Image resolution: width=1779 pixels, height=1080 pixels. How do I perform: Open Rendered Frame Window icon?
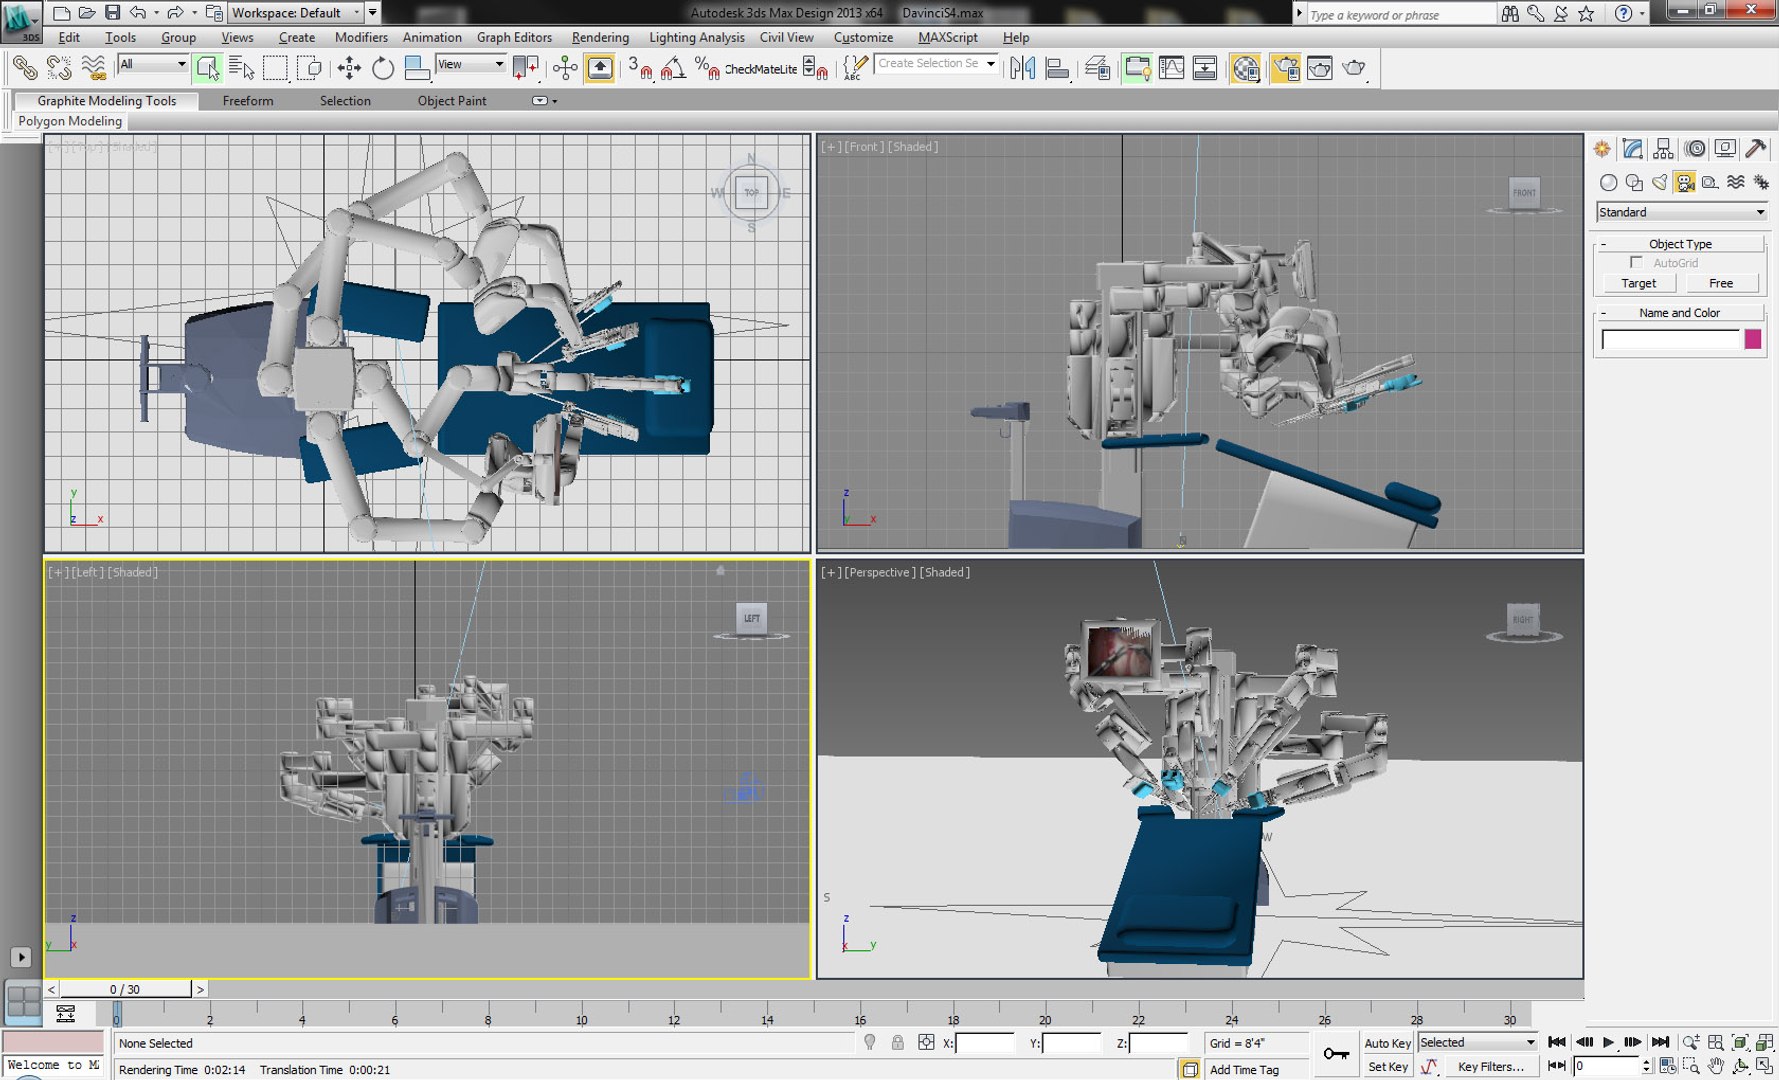coord(1319,68)
